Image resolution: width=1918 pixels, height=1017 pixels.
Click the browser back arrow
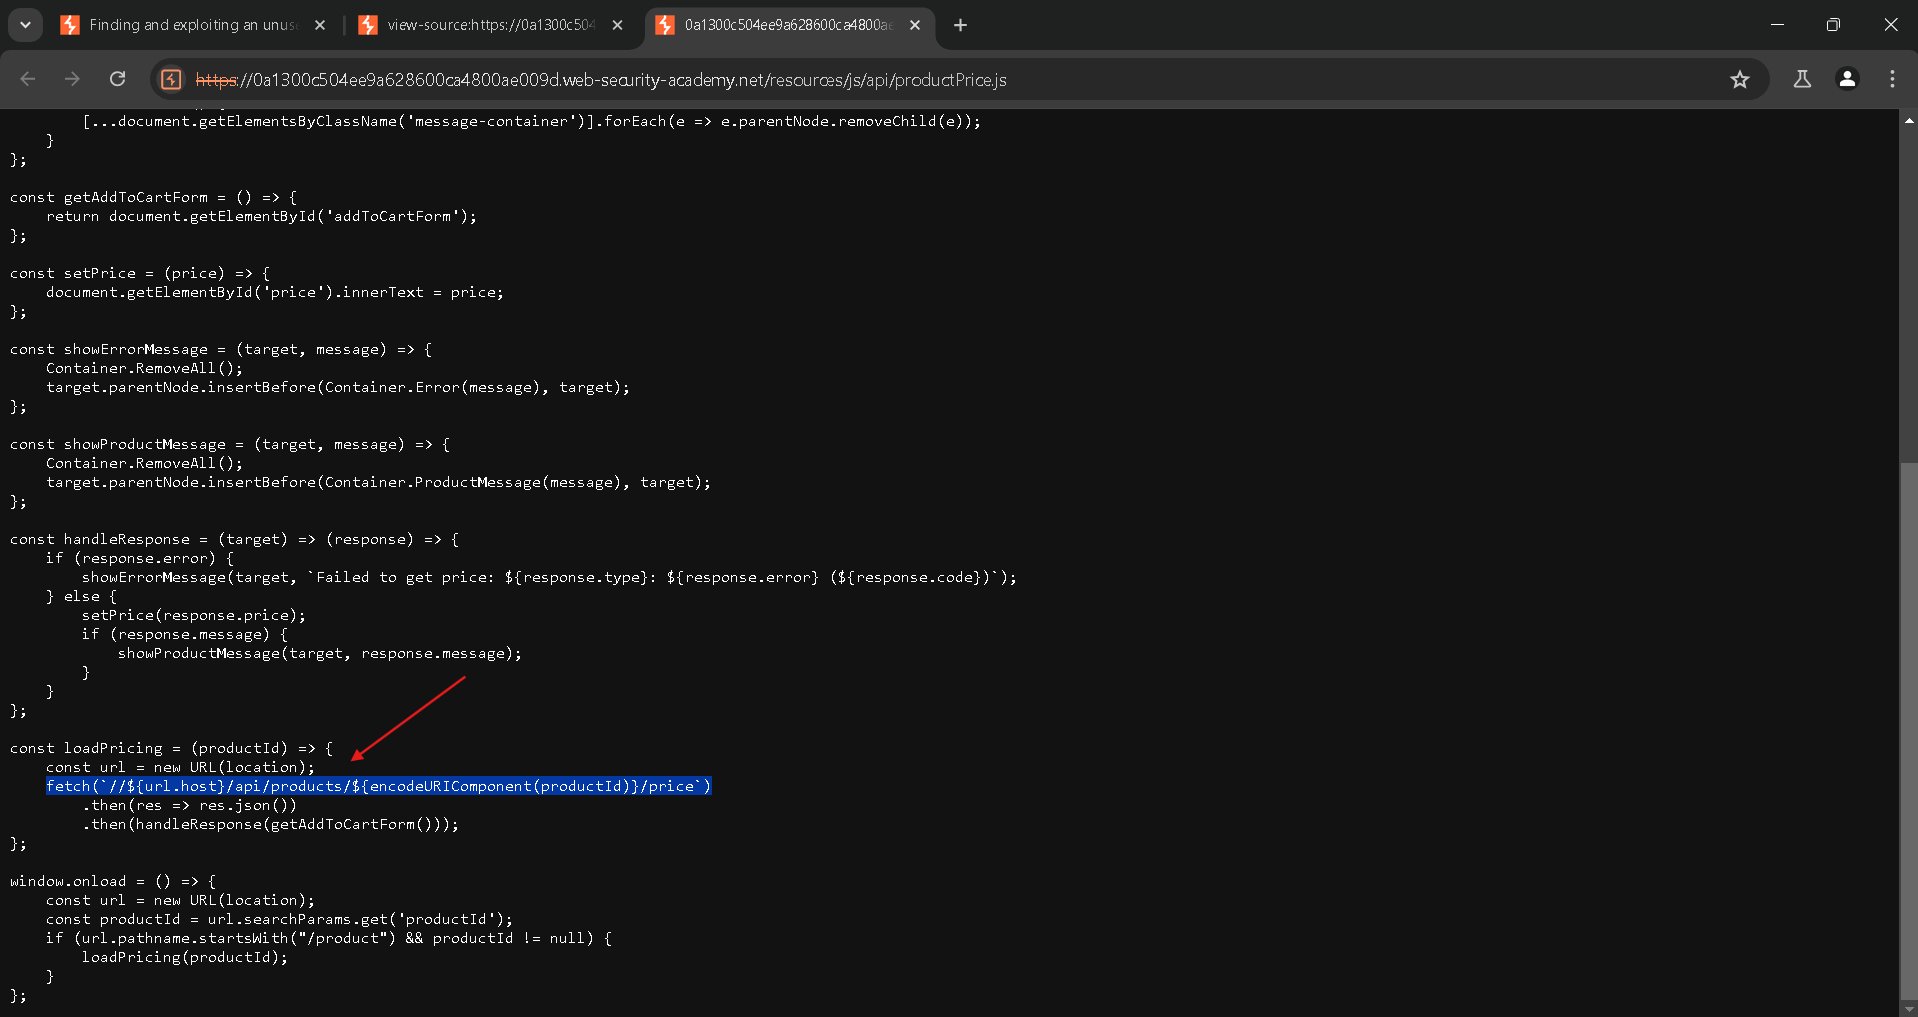[x=28, y=79]
